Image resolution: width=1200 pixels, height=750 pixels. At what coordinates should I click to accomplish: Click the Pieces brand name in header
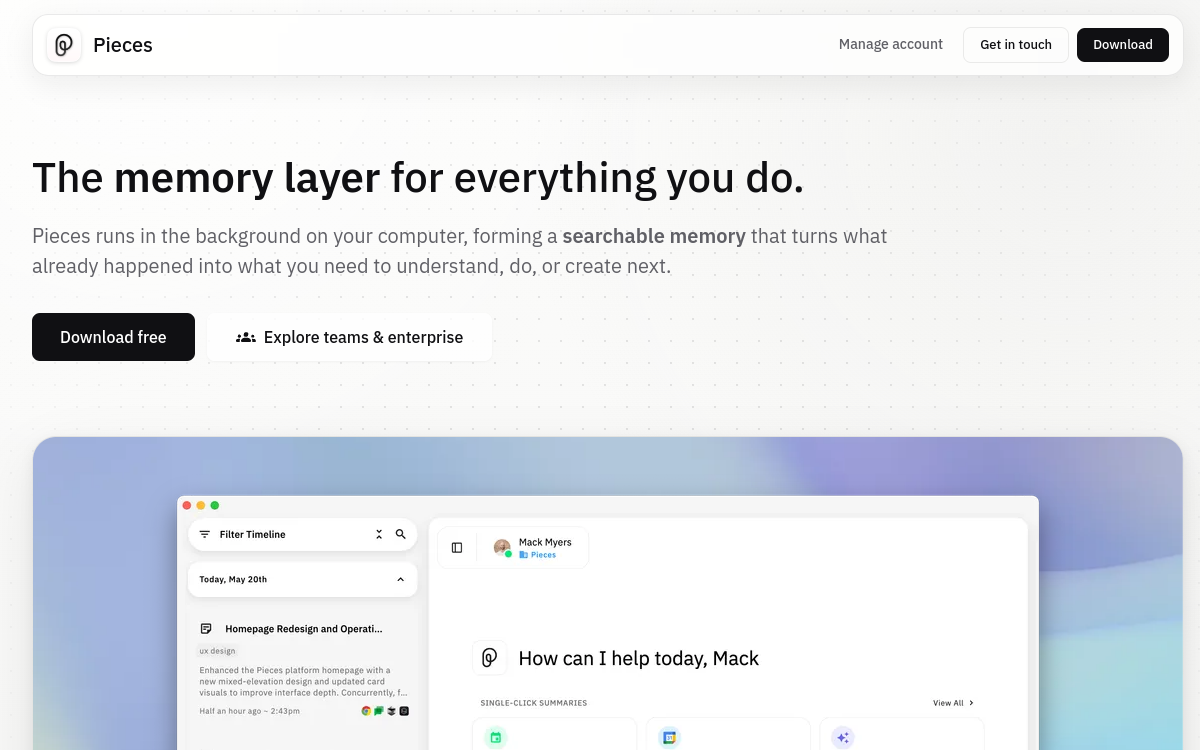click(123, 45)
